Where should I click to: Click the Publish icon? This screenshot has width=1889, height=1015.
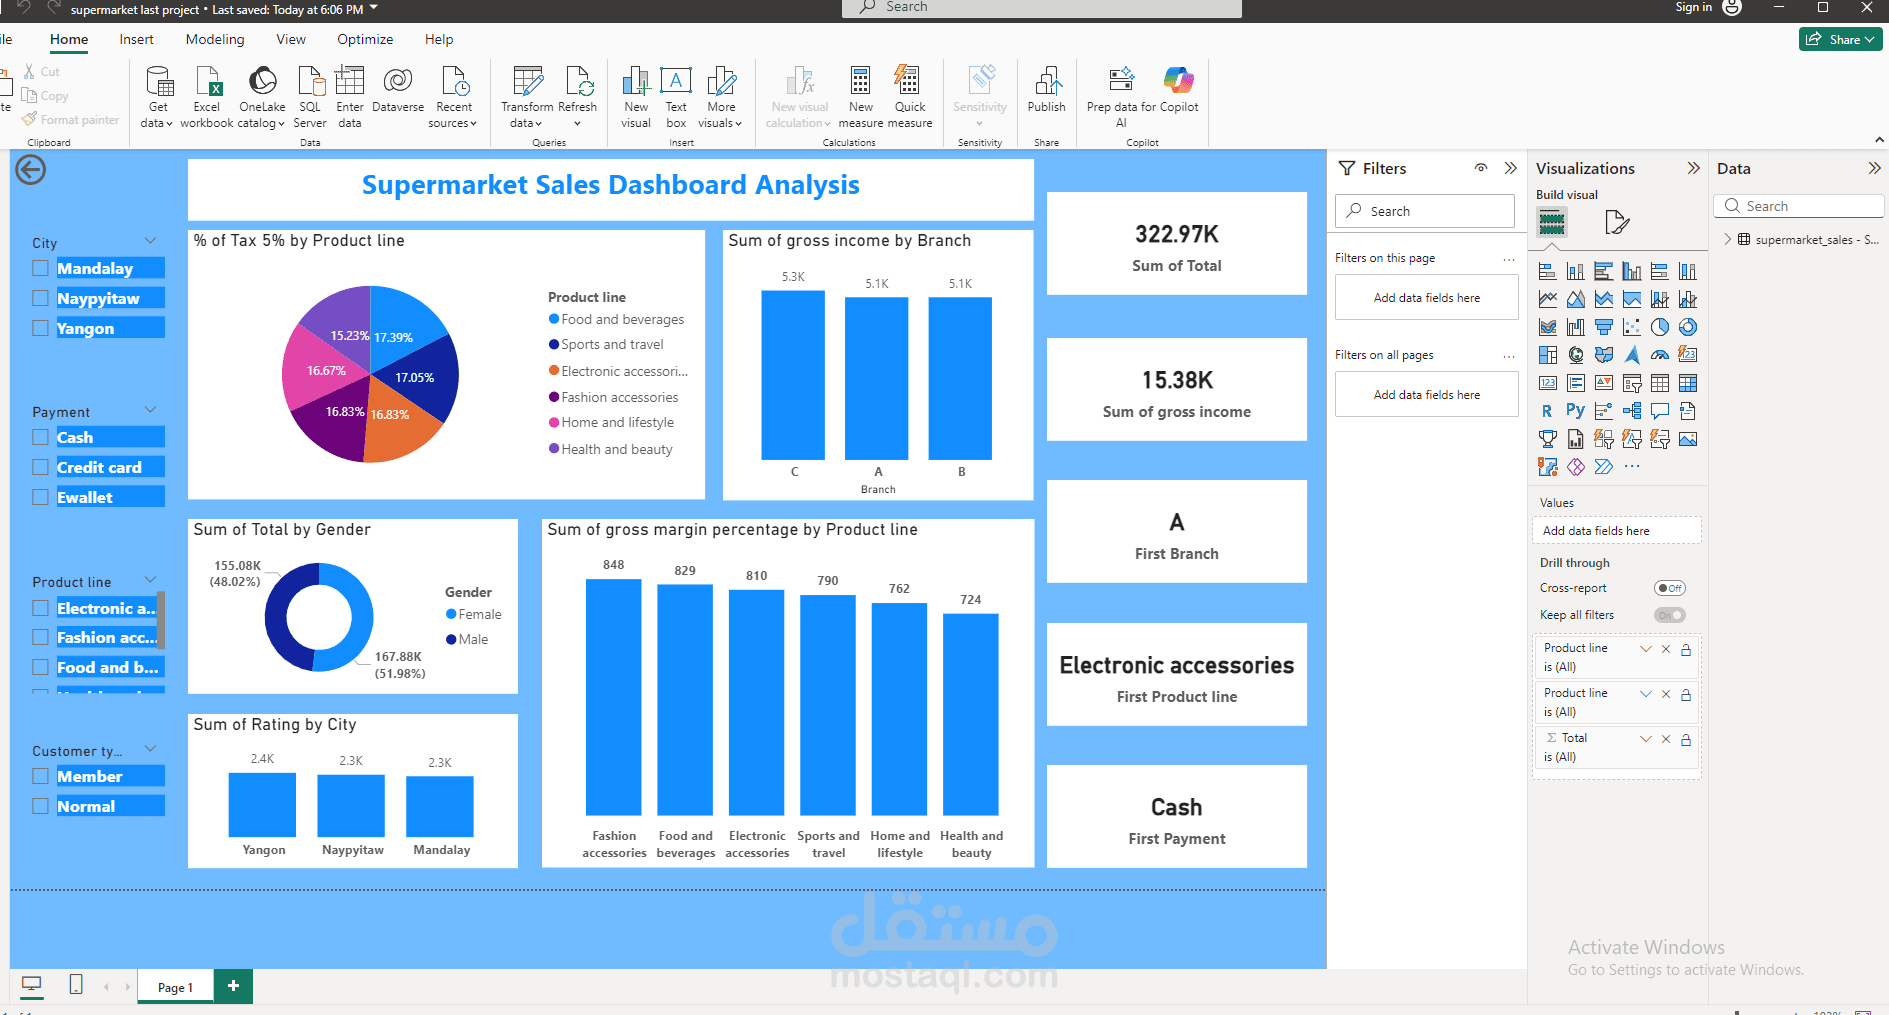click(x=1046, y=90)
